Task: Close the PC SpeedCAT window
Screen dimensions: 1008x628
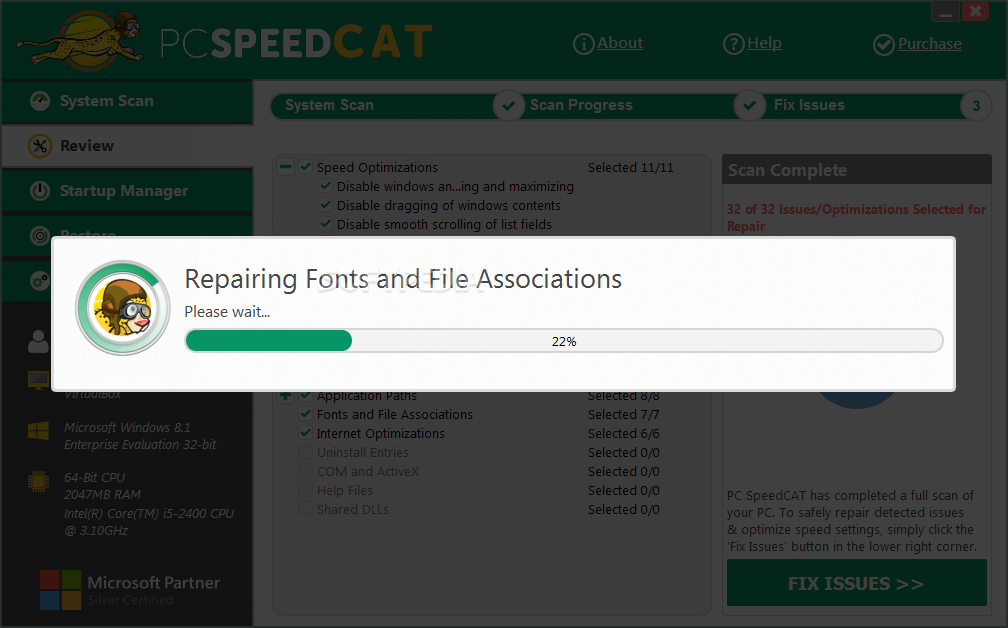Action: (975, 11)
